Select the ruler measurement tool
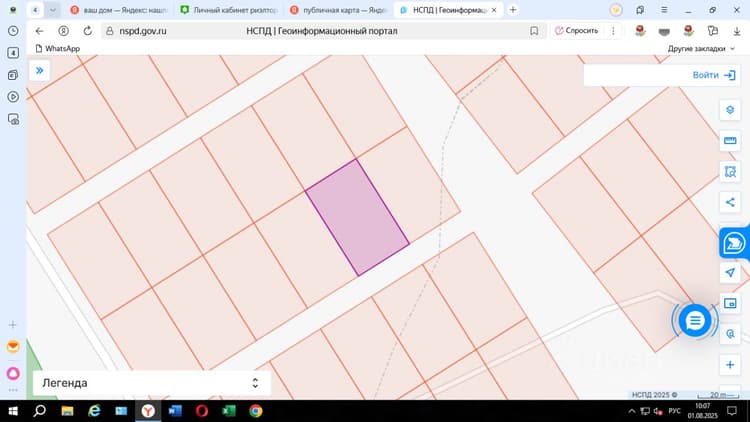Screen dimensions: 750x422 point(730,141)
